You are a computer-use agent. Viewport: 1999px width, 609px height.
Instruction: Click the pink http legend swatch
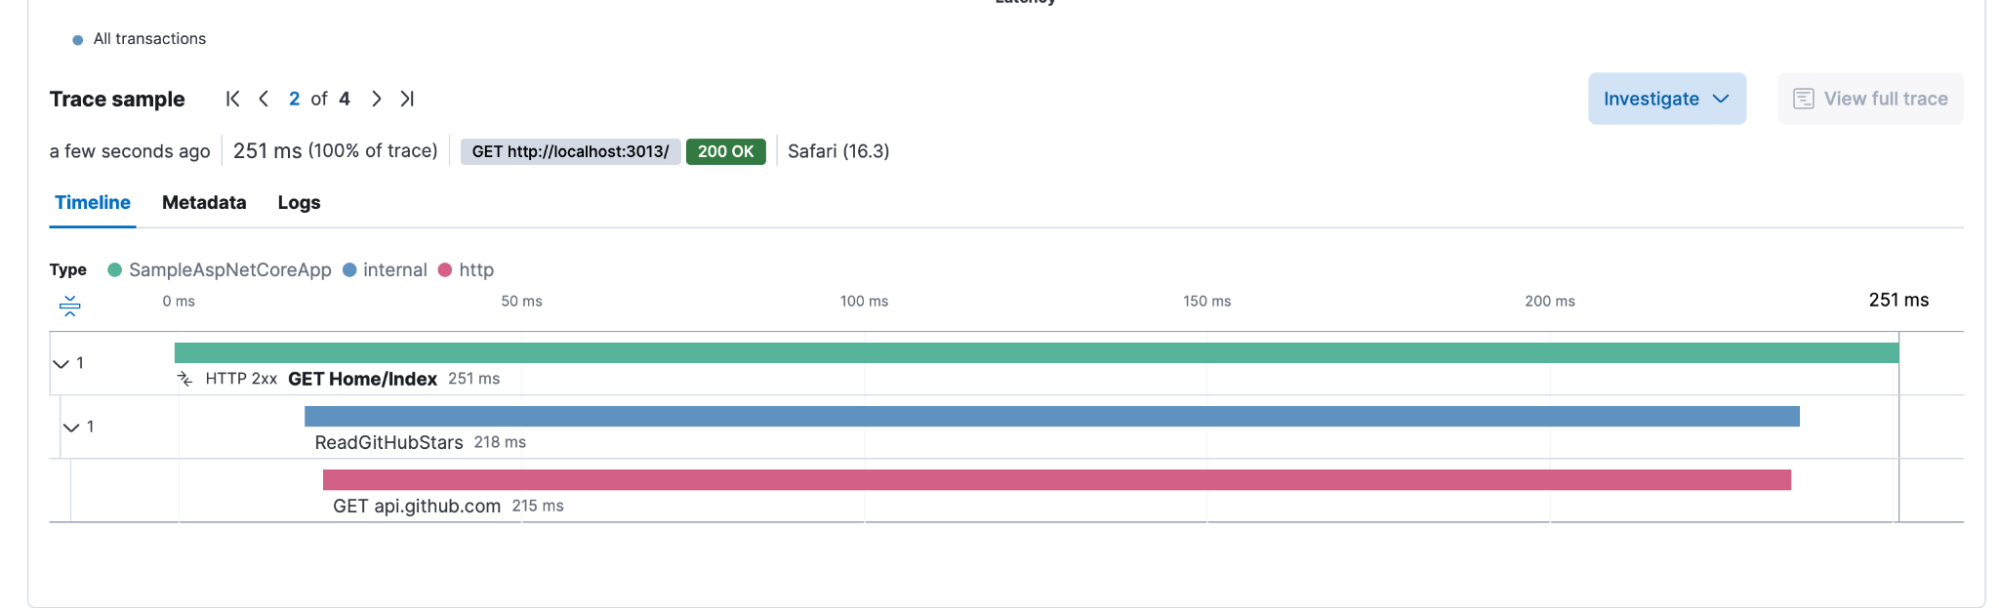pyautogui.click(x=445, y=270)
